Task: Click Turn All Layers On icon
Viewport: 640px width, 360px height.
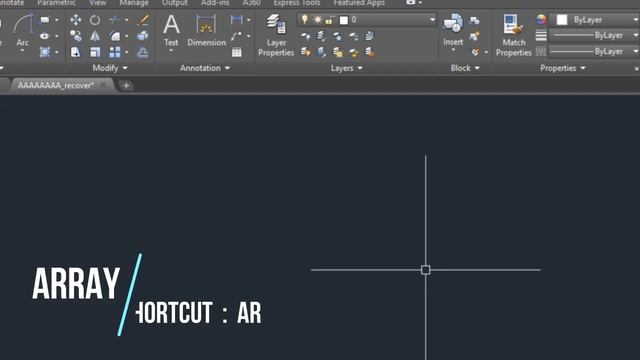Action: point(305,52)
